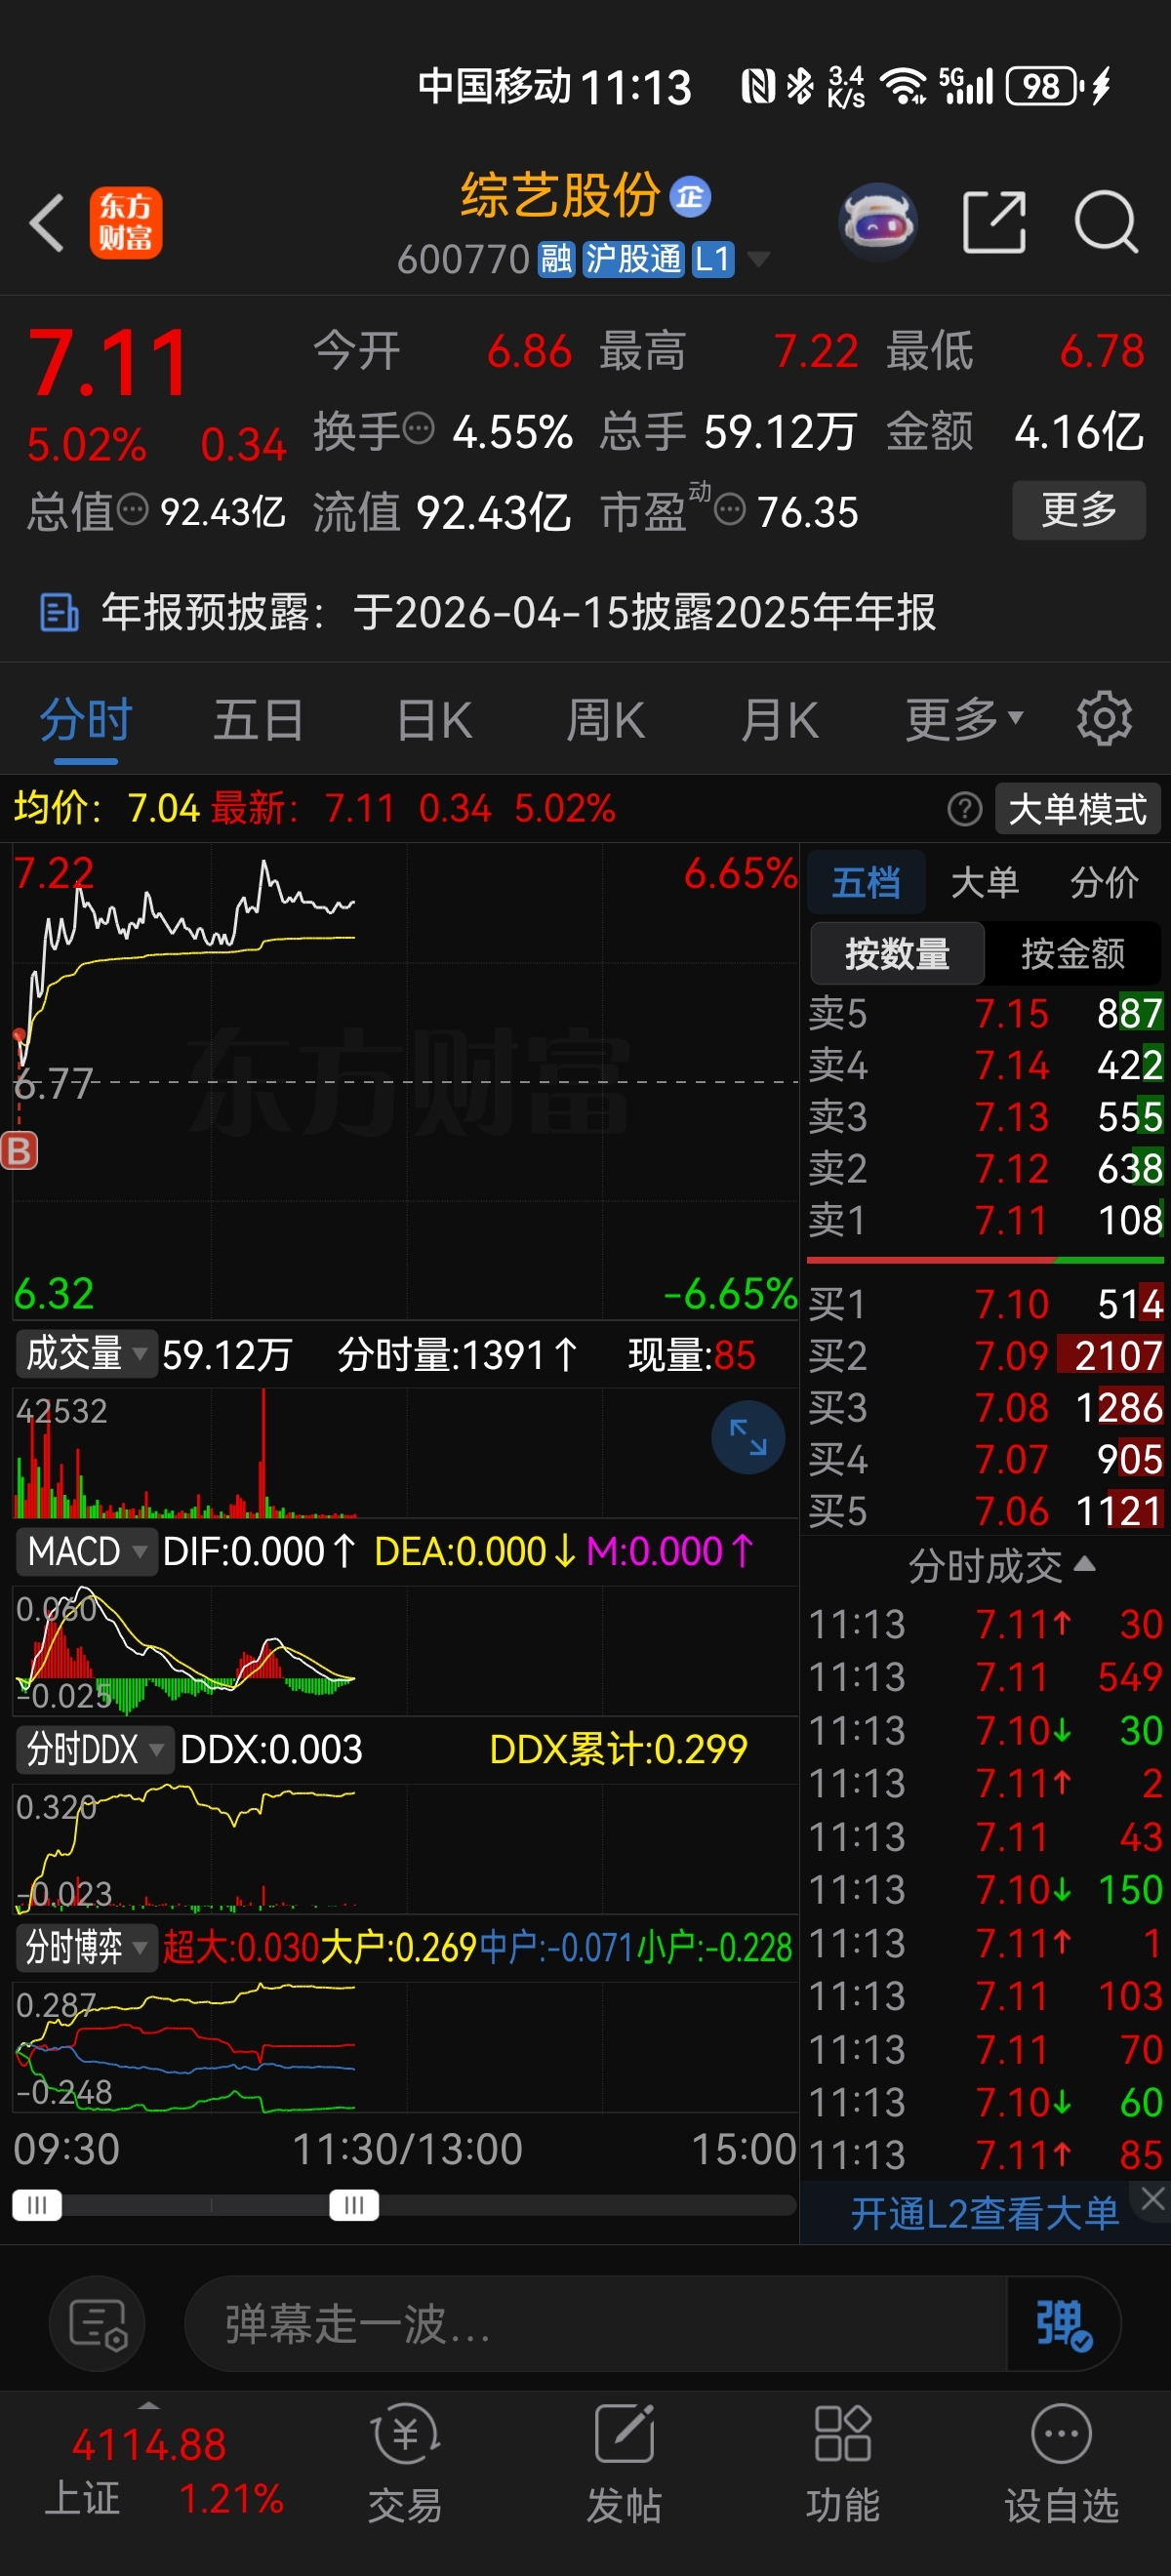Tap the 融 tag badge

556,260
